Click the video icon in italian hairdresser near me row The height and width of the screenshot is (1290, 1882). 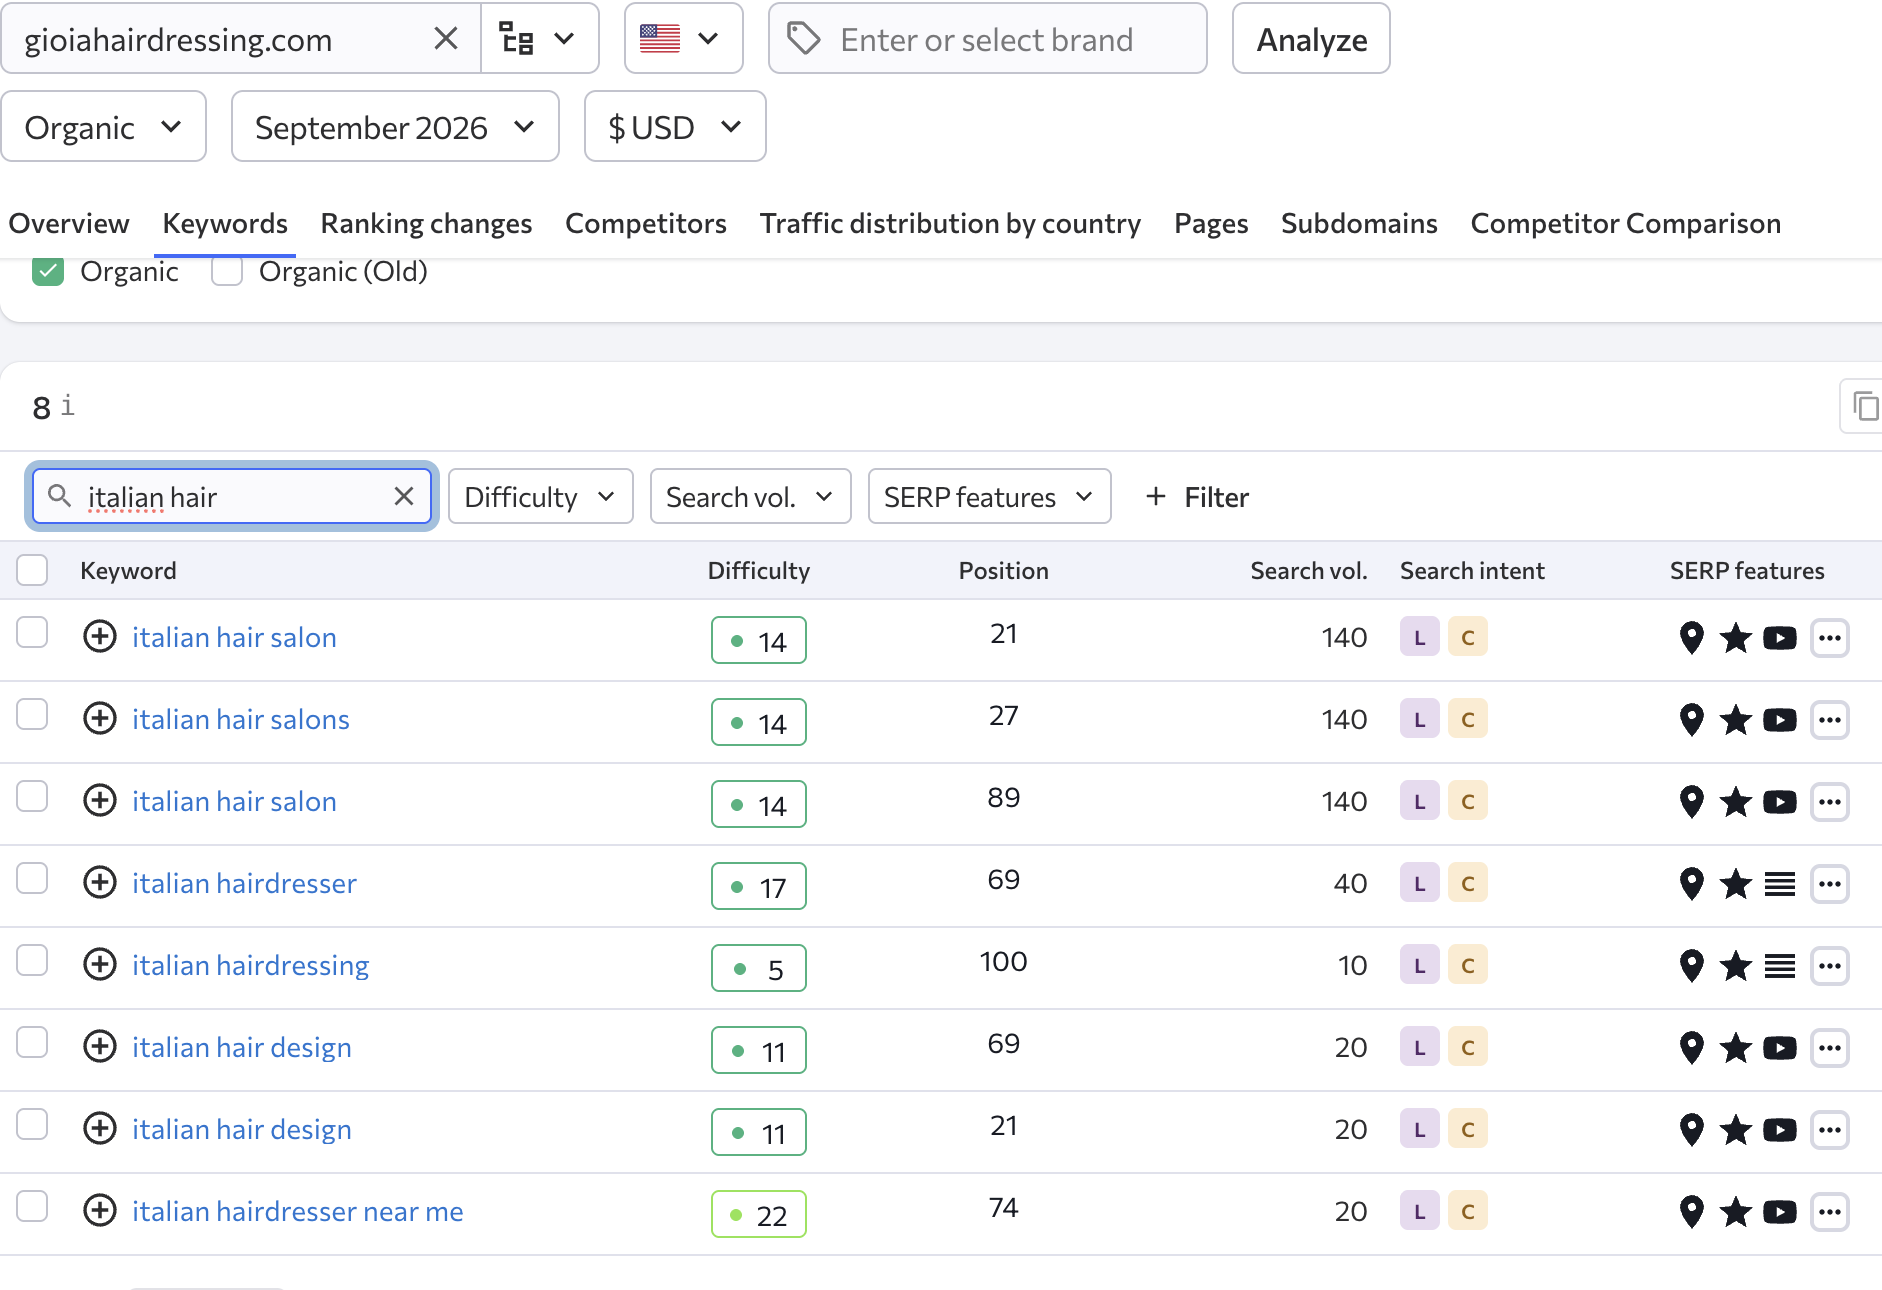(x=1780, y=1212)
